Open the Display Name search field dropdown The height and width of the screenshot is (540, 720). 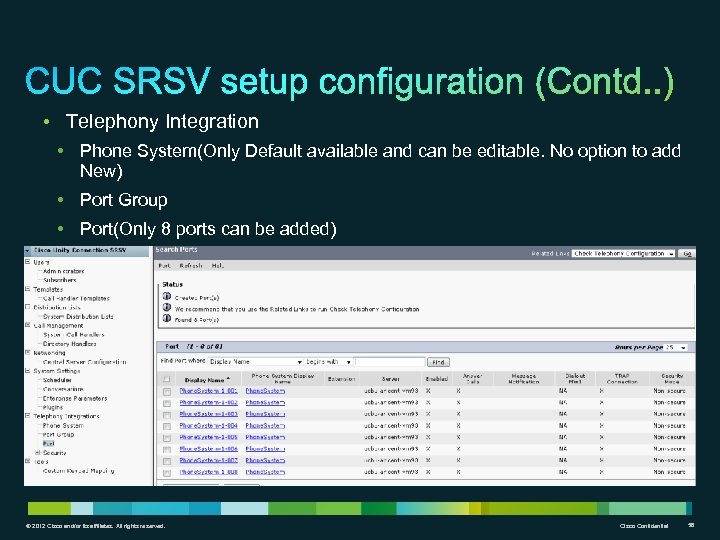(256, 362)
